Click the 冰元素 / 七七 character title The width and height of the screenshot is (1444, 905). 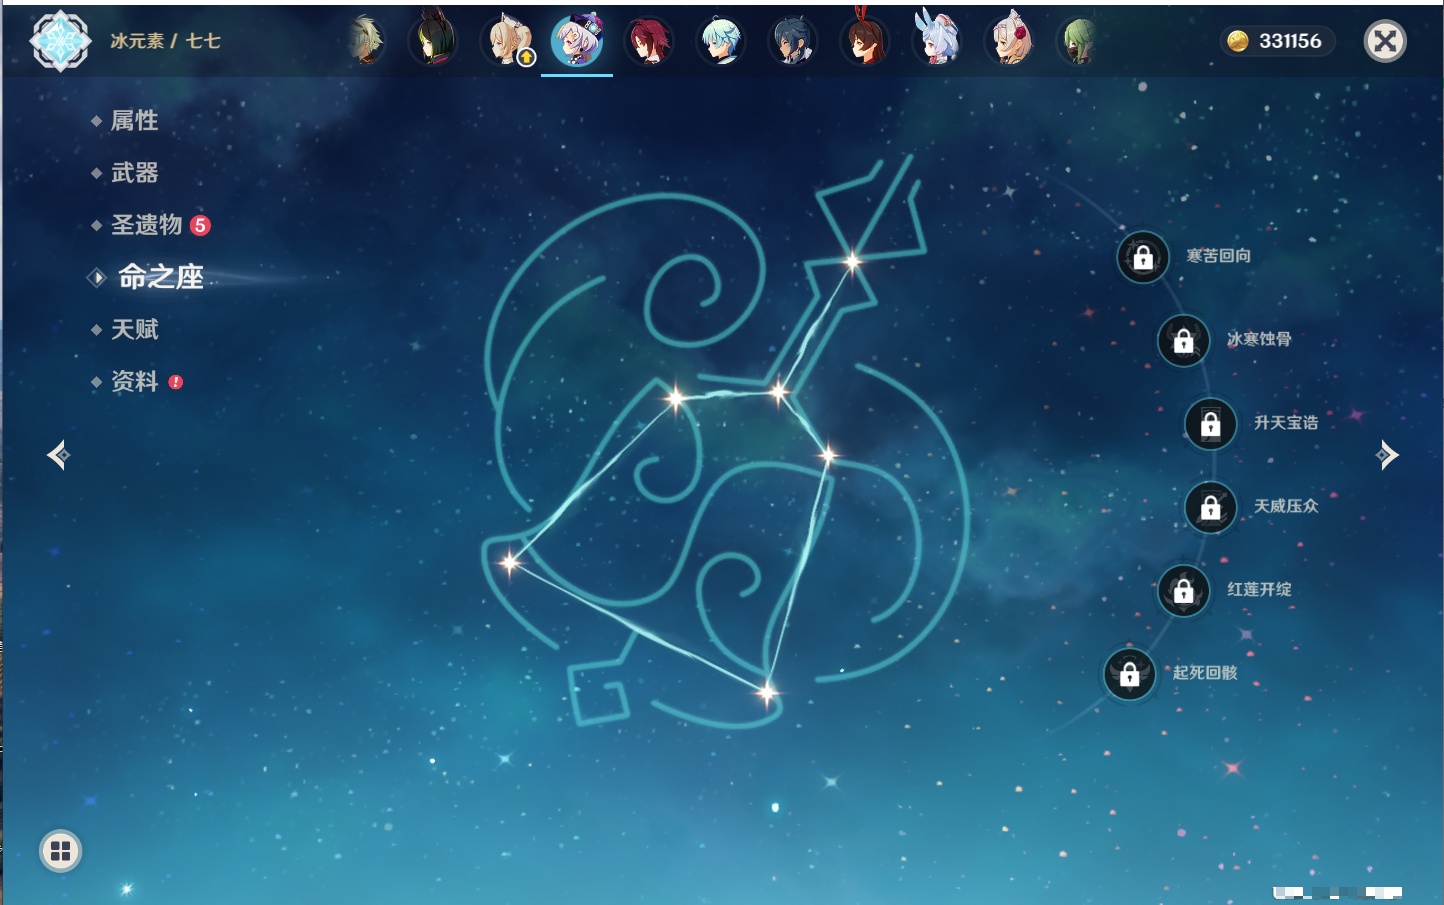click(165, 41)
